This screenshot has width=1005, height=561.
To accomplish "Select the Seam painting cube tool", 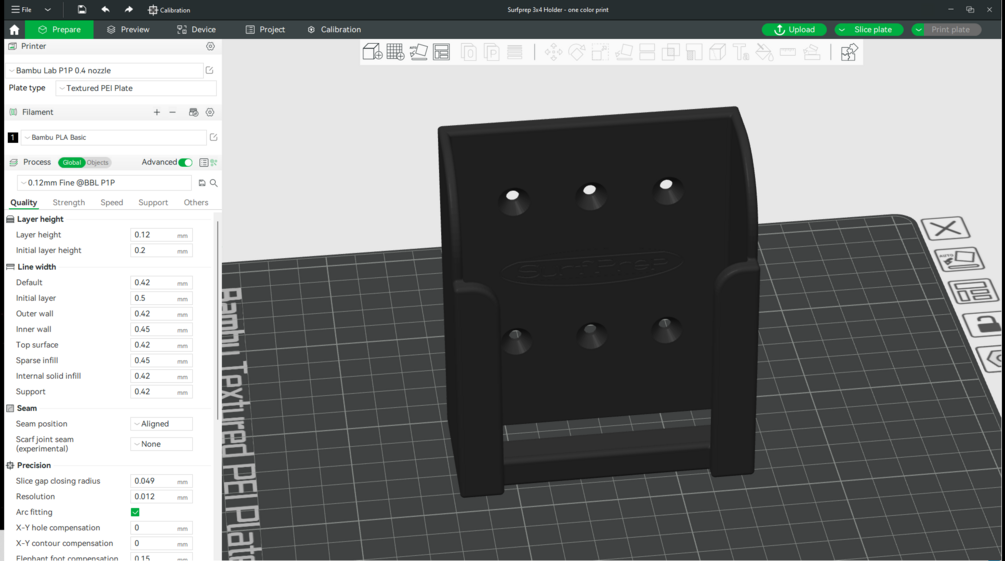I will tap(717, 52).
